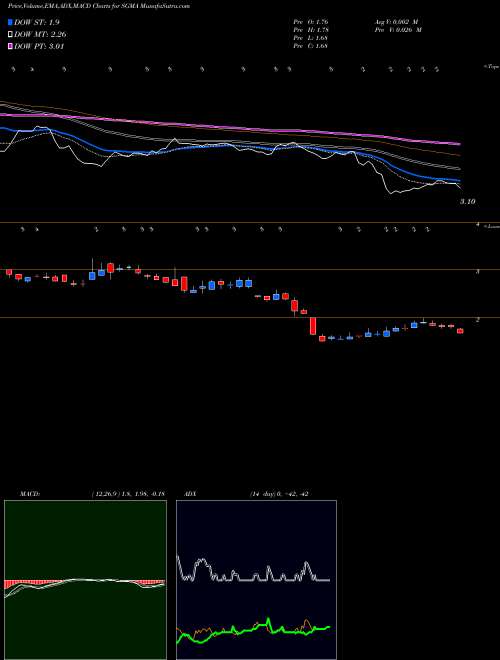
Task: Select the 'DOW PT: 3.01' legend label
Action: point(39,46)
